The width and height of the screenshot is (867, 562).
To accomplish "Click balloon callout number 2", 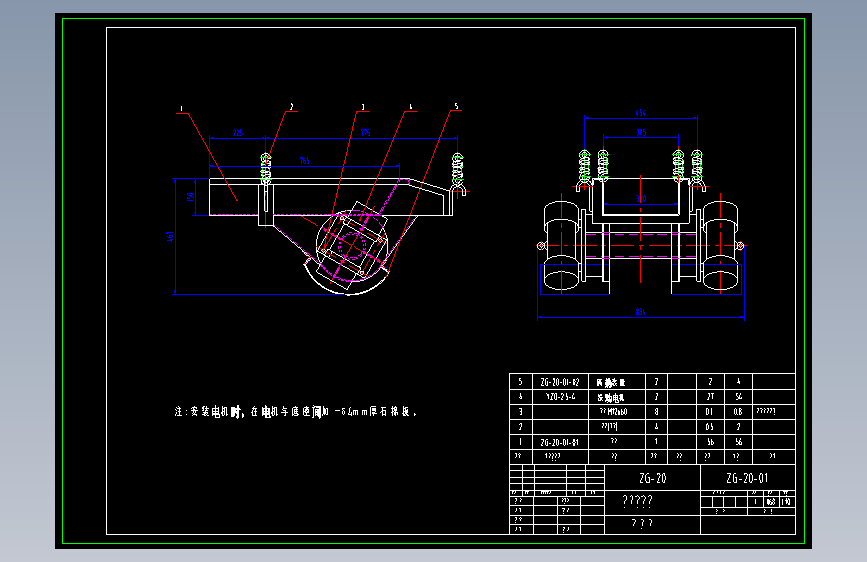I will [291, 107].
